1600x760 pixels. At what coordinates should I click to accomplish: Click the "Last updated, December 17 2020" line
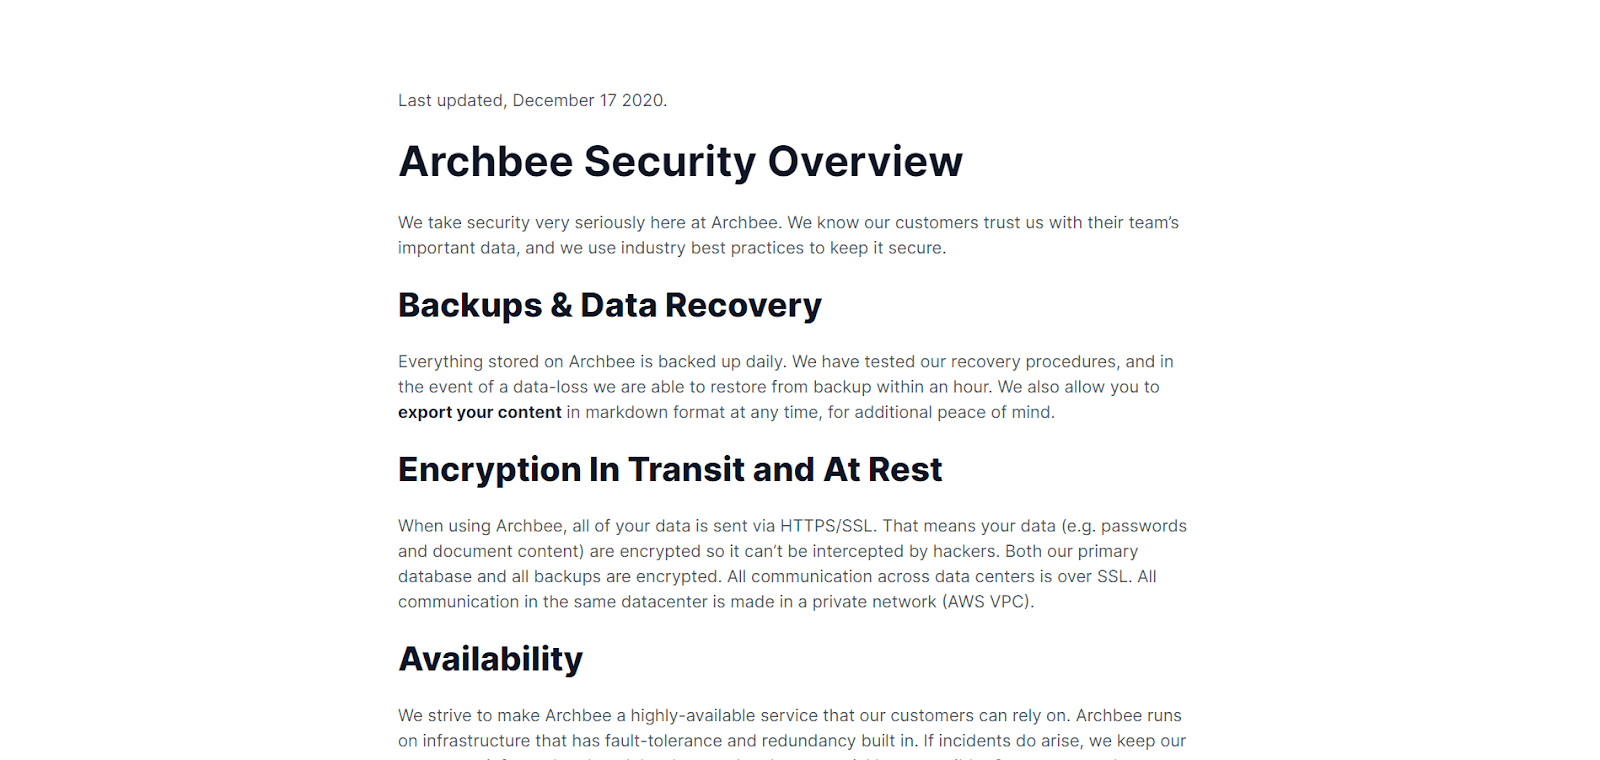[x=532, y=100]
